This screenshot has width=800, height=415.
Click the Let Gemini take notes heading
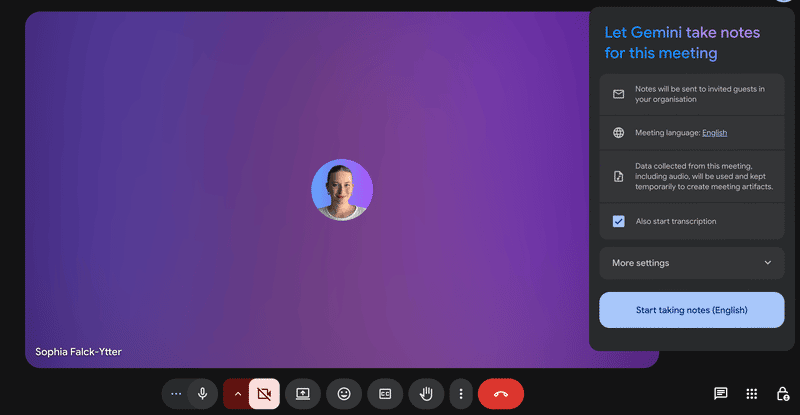click(x=682, y=43)
